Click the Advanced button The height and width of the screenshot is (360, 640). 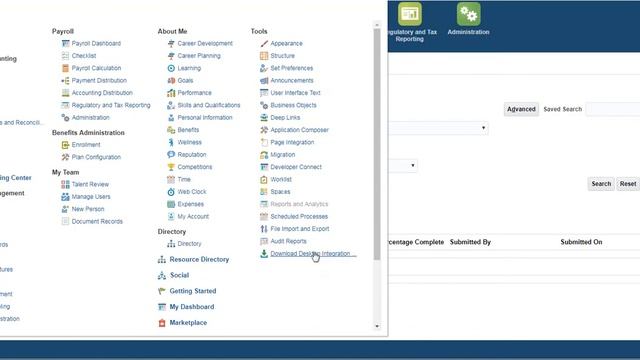coord(521,109)
